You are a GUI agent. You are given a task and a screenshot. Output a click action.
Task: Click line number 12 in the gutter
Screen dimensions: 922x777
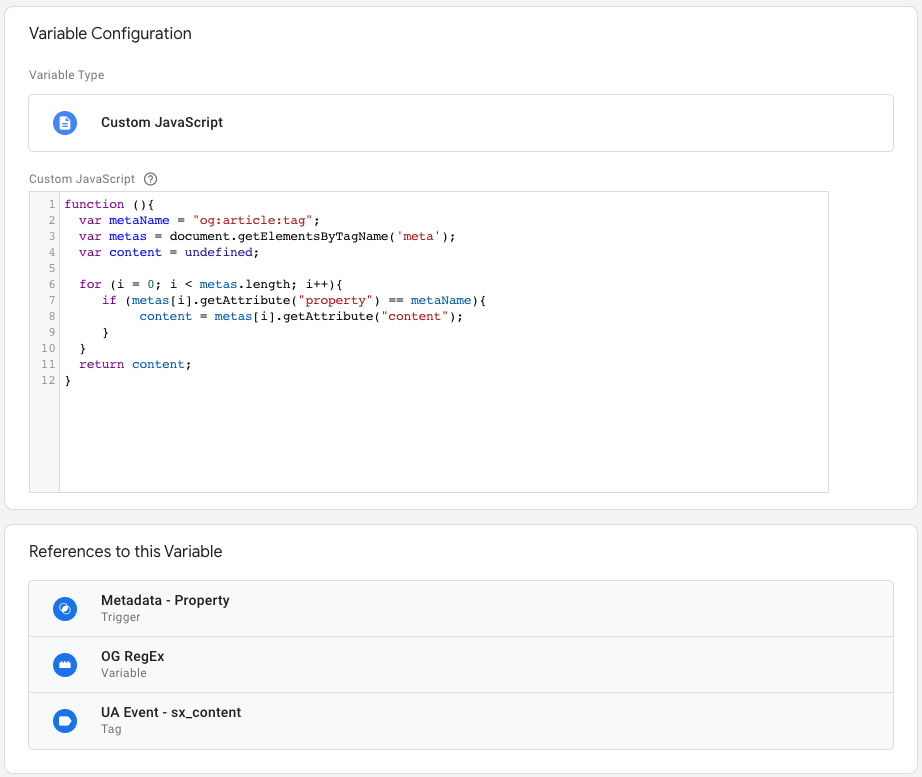pos(48,380)
